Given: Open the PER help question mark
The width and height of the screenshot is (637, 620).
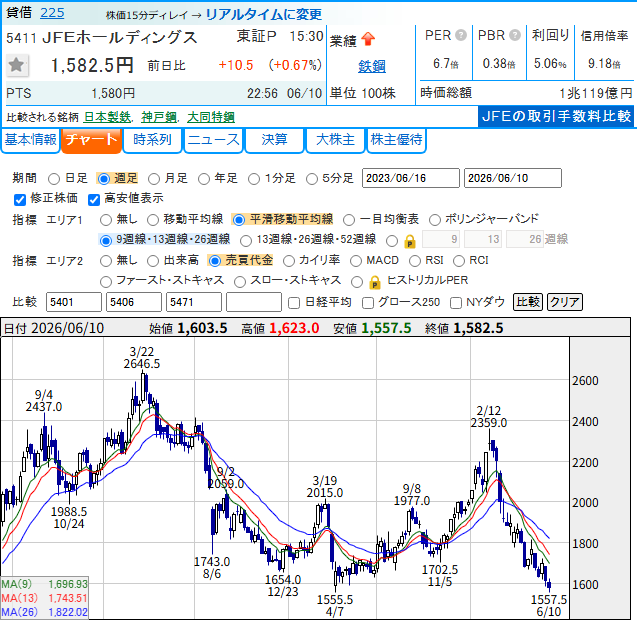Looking at the screenshot, I should pyautogui.click(x=461, y=35).
